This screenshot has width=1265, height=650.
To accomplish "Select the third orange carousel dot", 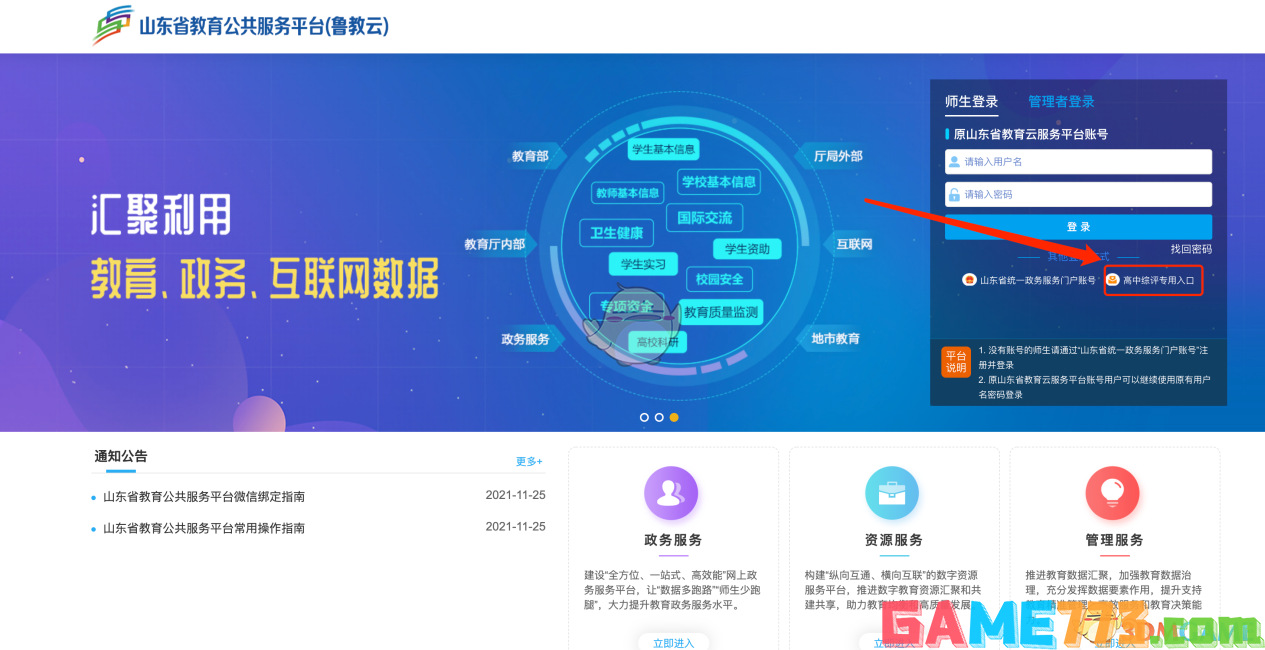I will click(674, 417).
